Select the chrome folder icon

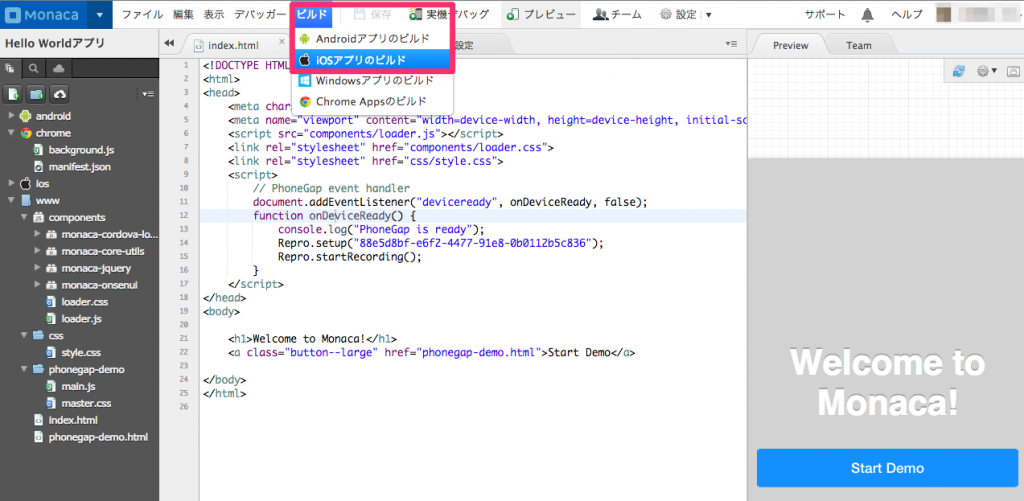coord(26,133)
